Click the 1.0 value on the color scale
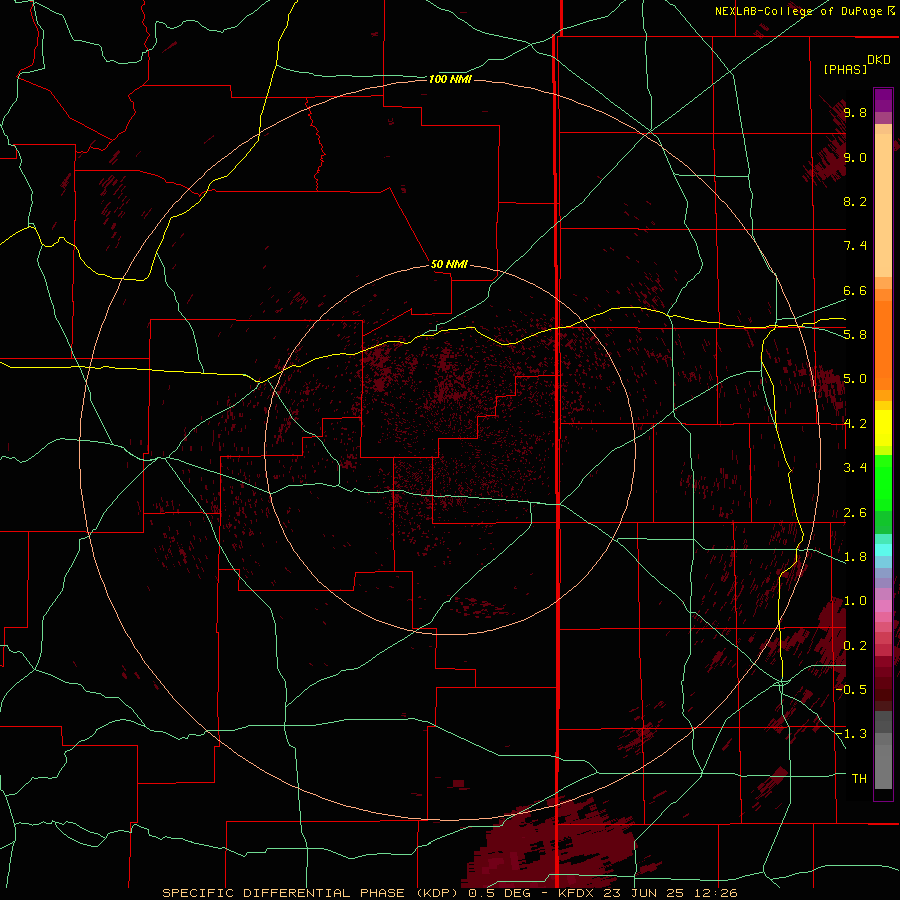The height and width of the screenshot is (900, 900). coord(855,601)
